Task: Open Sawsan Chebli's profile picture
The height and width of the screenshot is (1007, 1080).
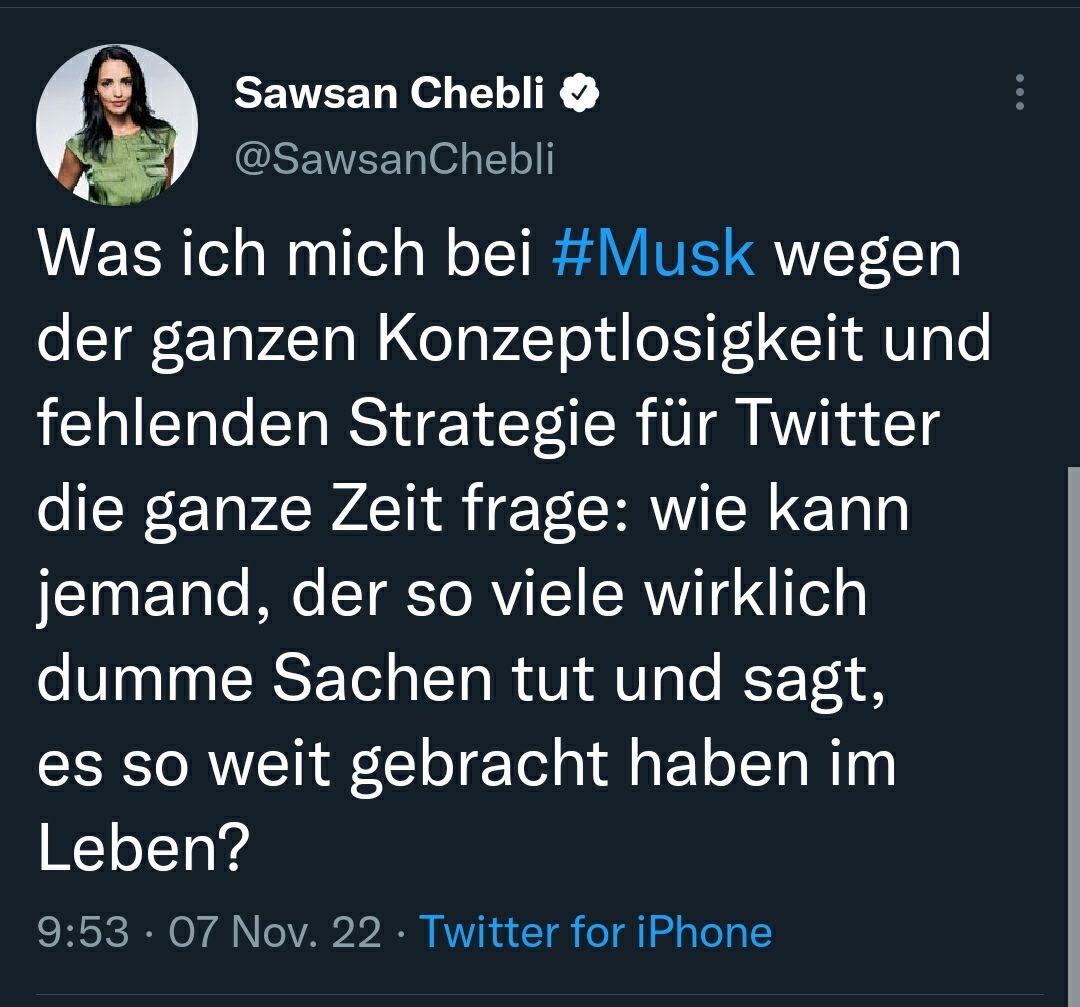Action: 117,125
